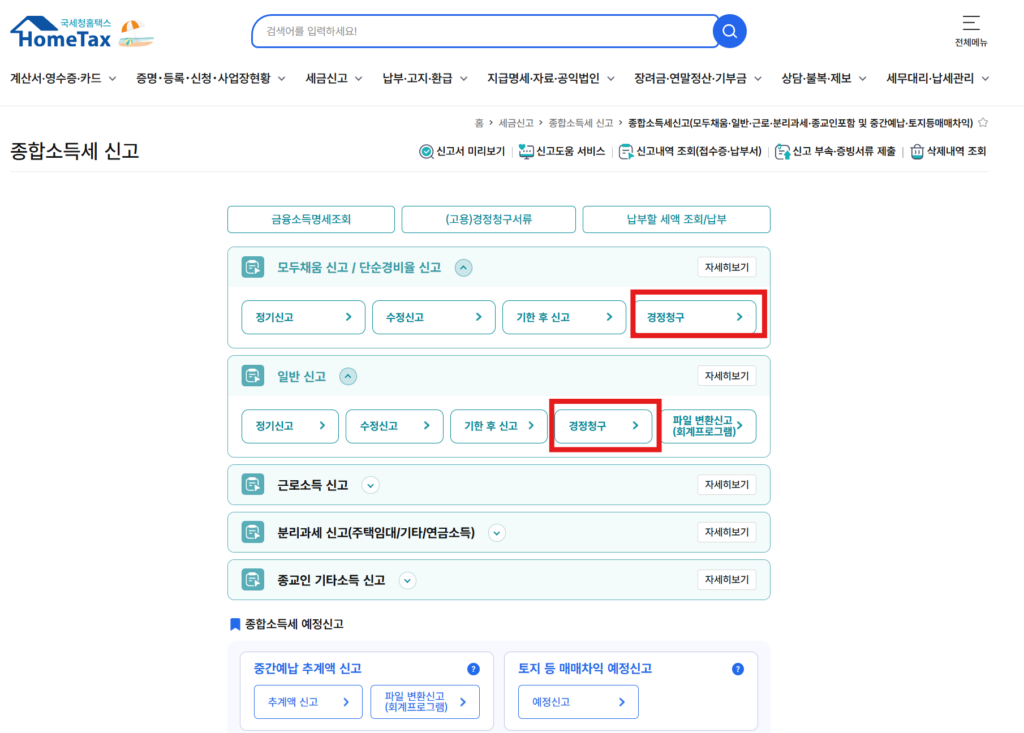
Task: Click the favorite star icon beside breadcrumb
Action: click(x=983, y=123)
